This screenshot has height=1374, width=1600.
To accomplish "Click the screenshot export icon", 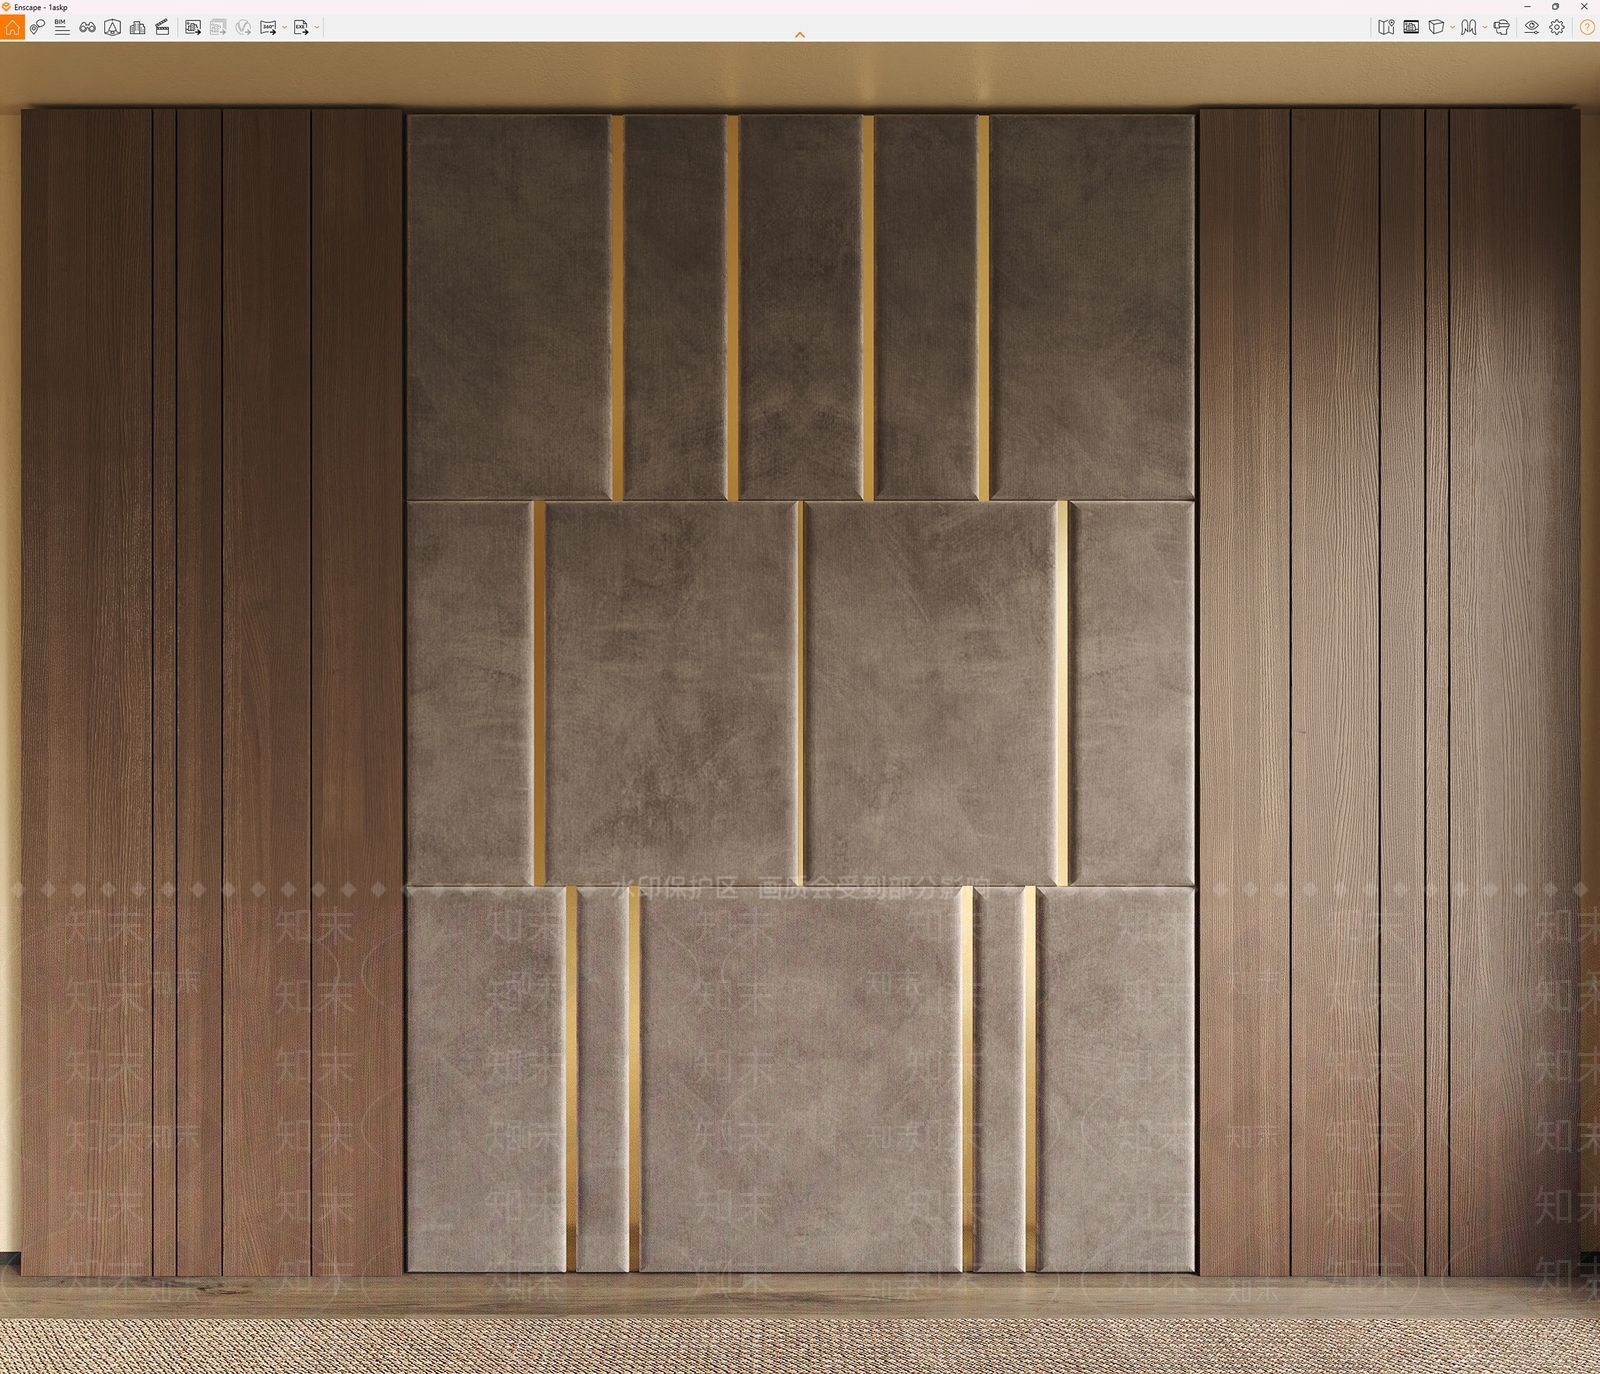I will pos(193,28).
